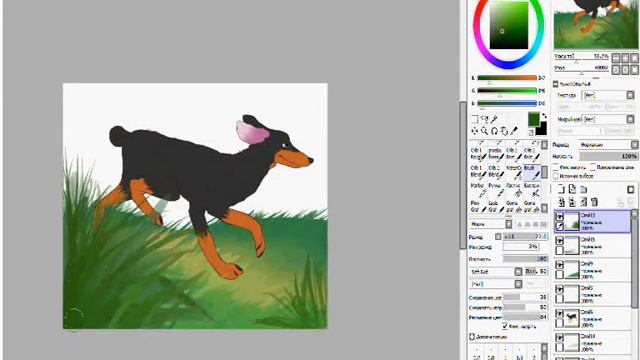The height and width of the screenshot is (360, 640).
Task: Toggle visibility of fourth layer from top
Action: tap(560, 289)
